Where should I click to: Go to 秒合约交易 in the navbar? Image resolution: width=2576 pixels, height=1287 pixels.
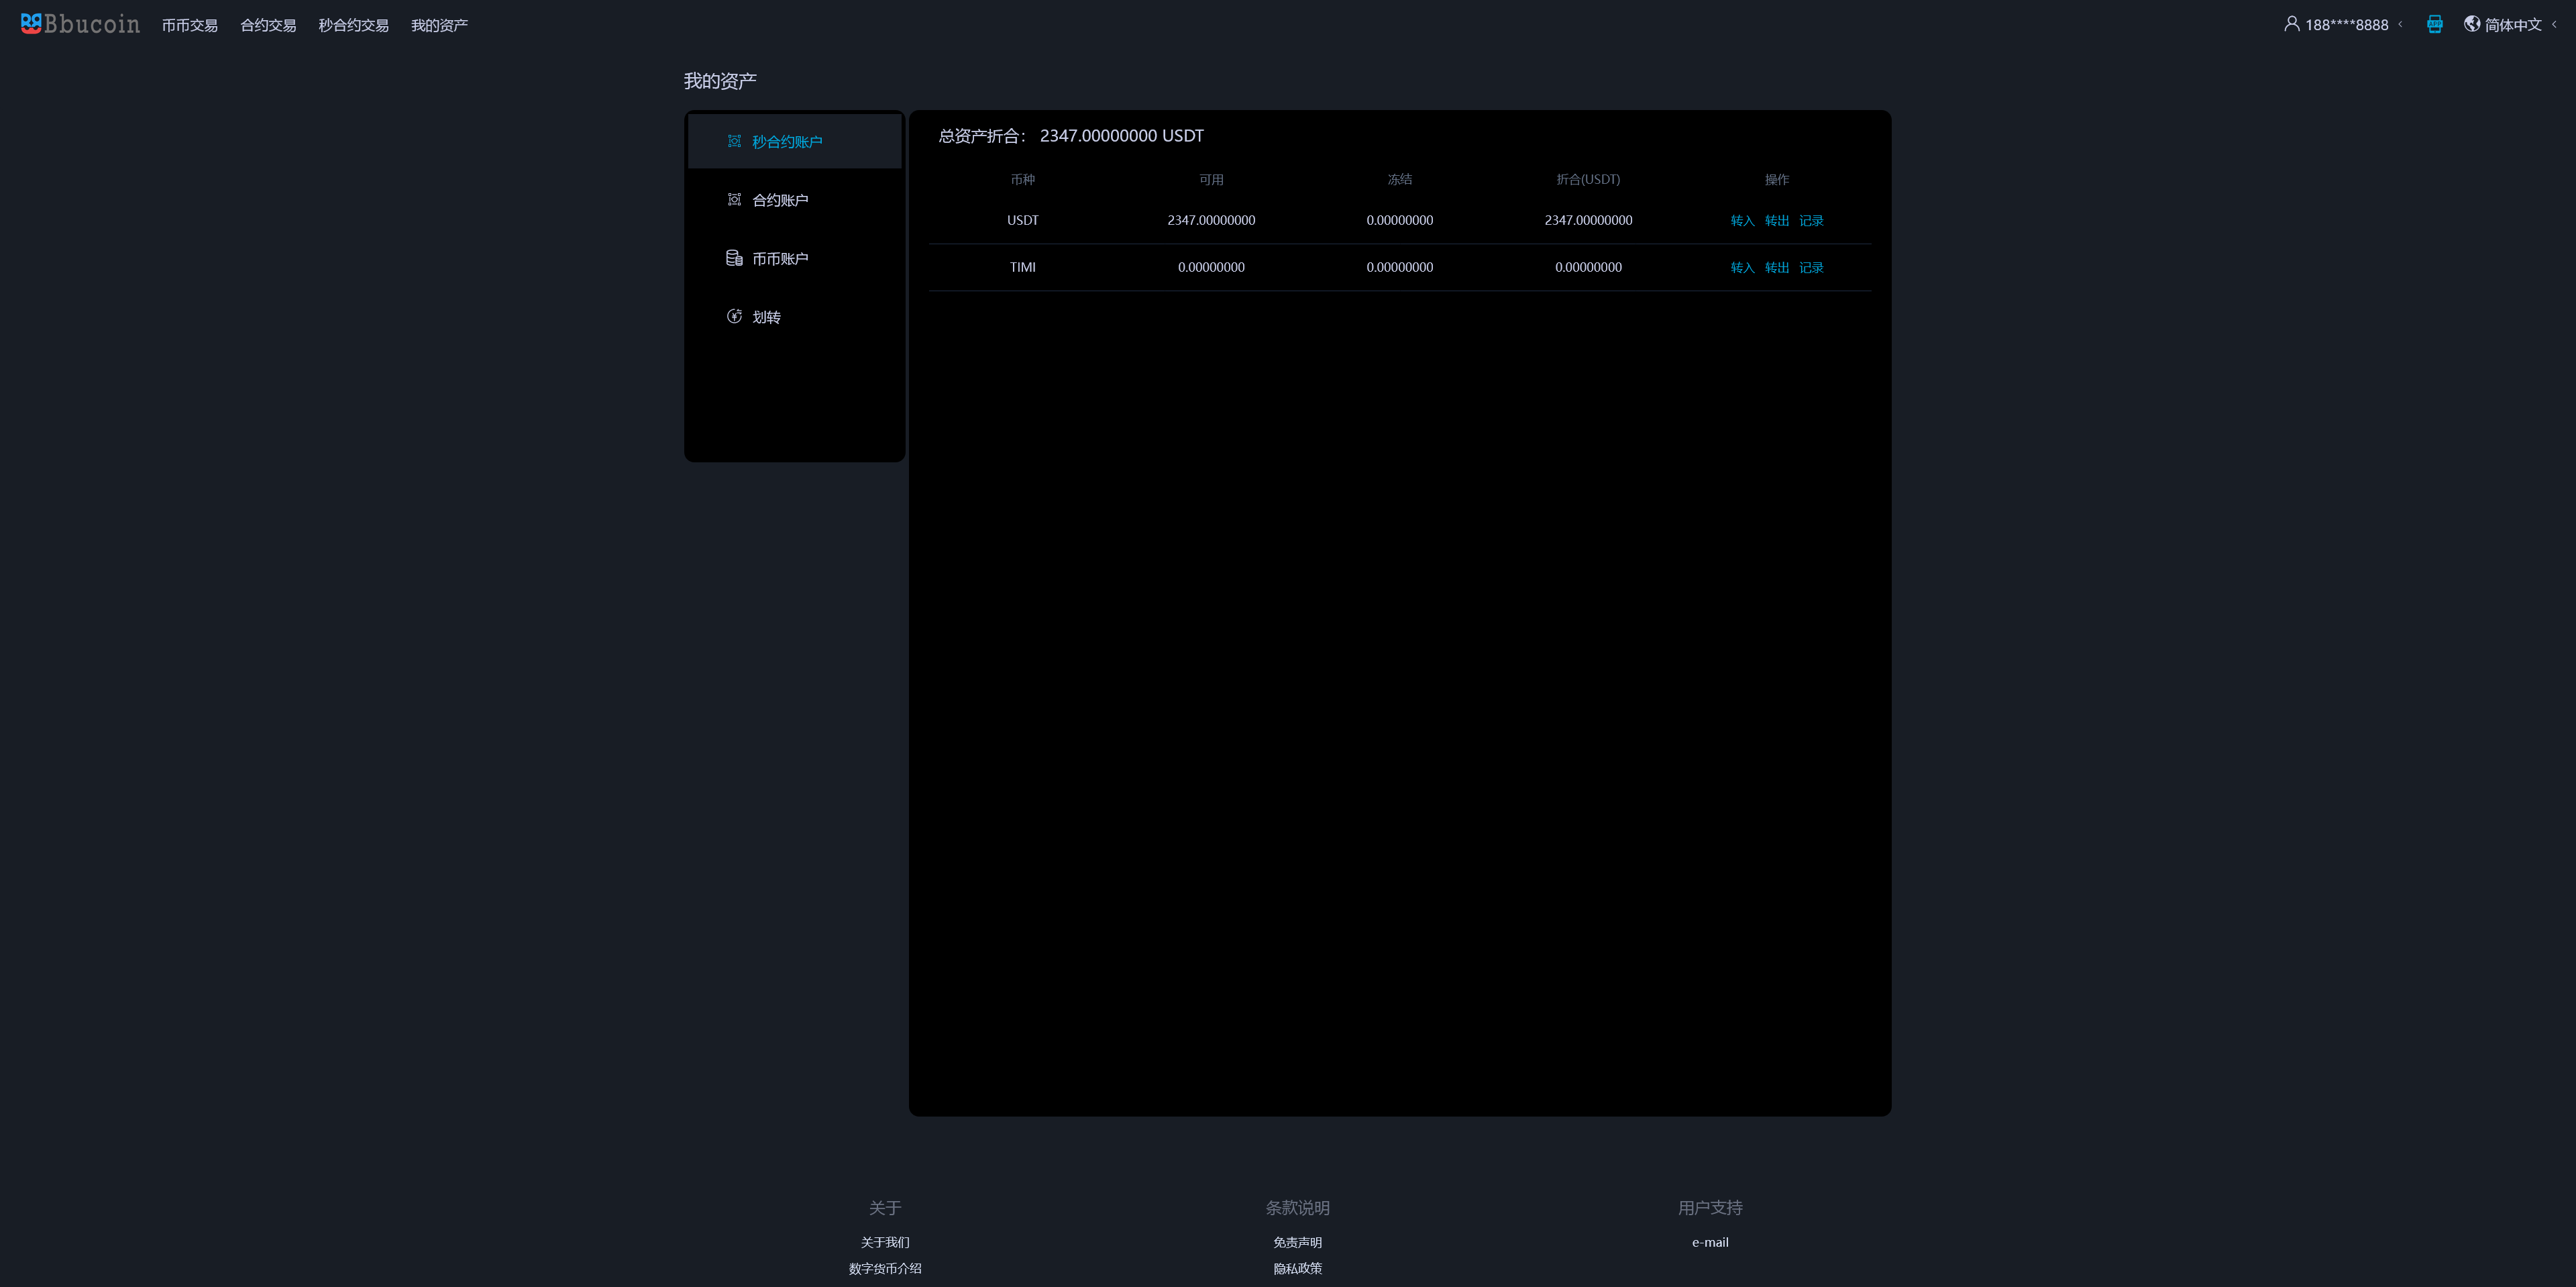click(353, 25)
